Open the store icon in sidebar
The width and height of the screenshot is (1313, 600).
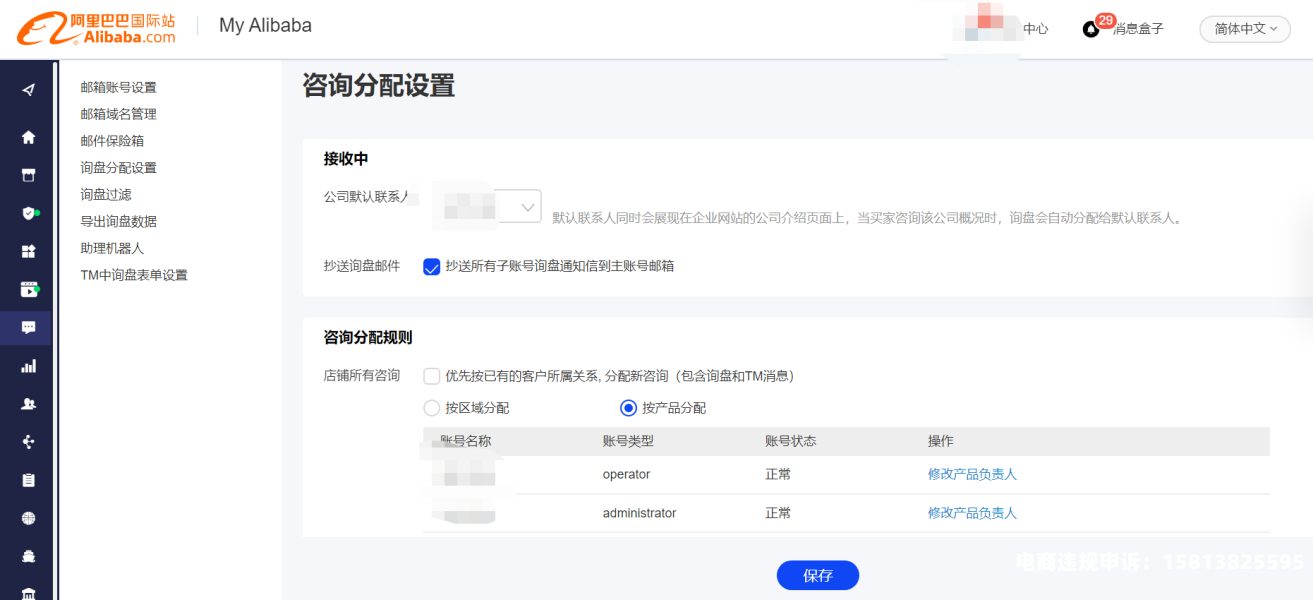click(28, 175)
